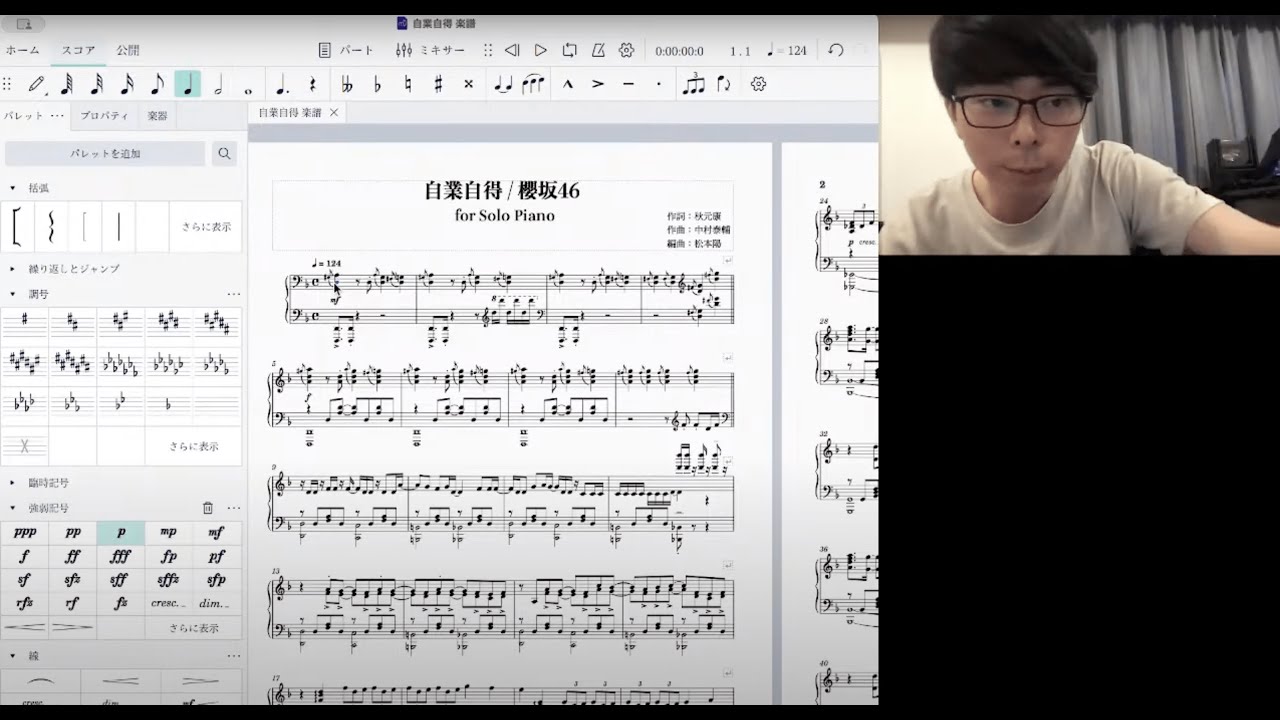Show more dynamics (さらに表示)
Screen dimensions: 1280x720
[x=193, y=628]
